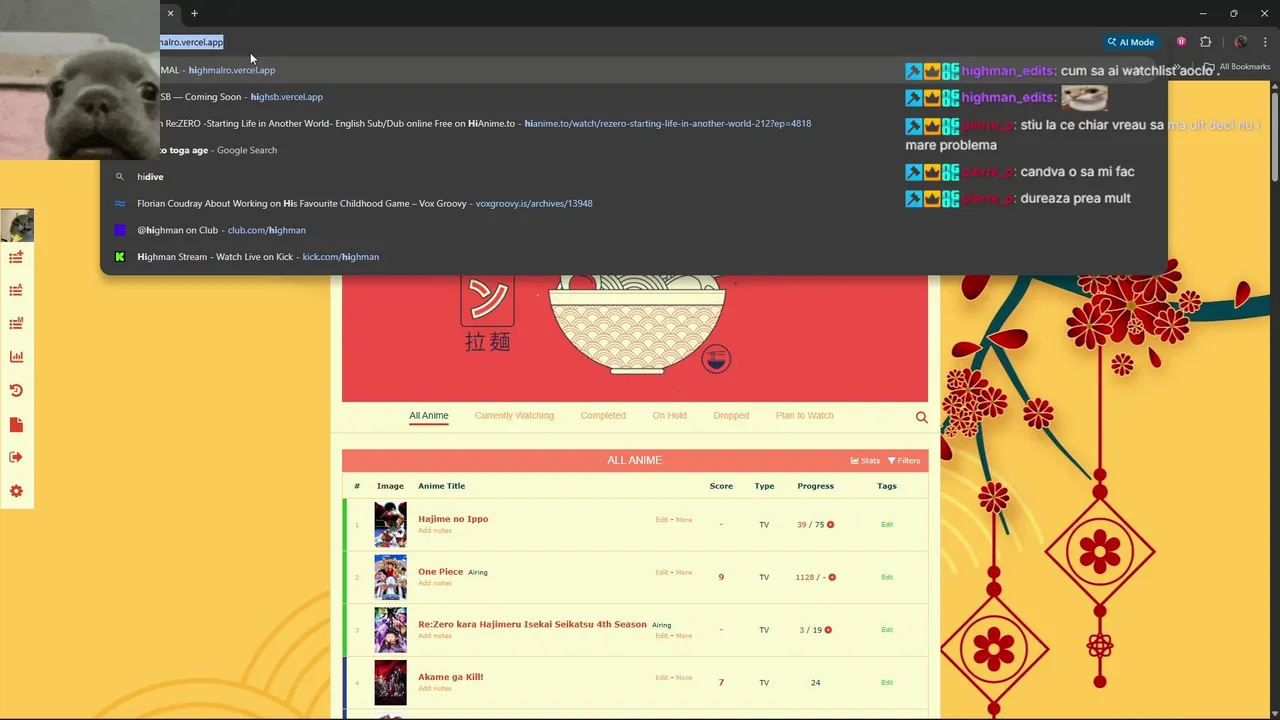Select the Florian Coudray Vox Groovy suggestion
The height and width of the screenshot is (720, 1280).
634,204
